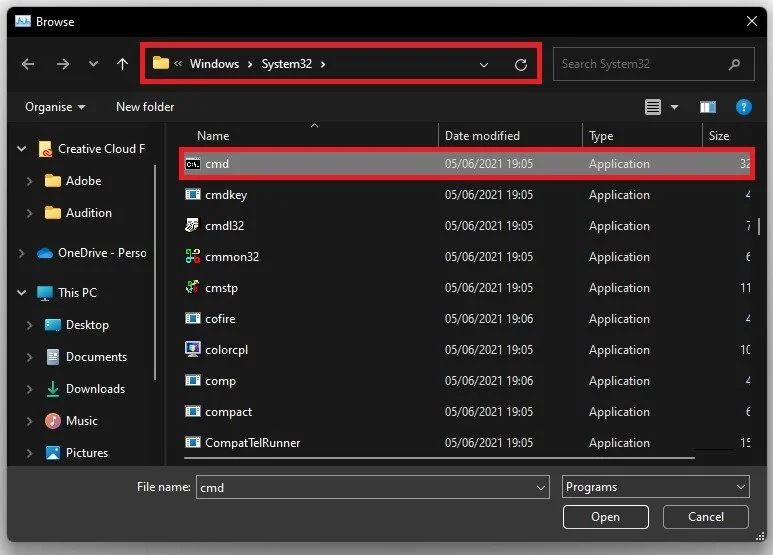The image size is (773, 555).
Task: Click the navigation pane vertical scrollbar
Action: coord(156,272)
